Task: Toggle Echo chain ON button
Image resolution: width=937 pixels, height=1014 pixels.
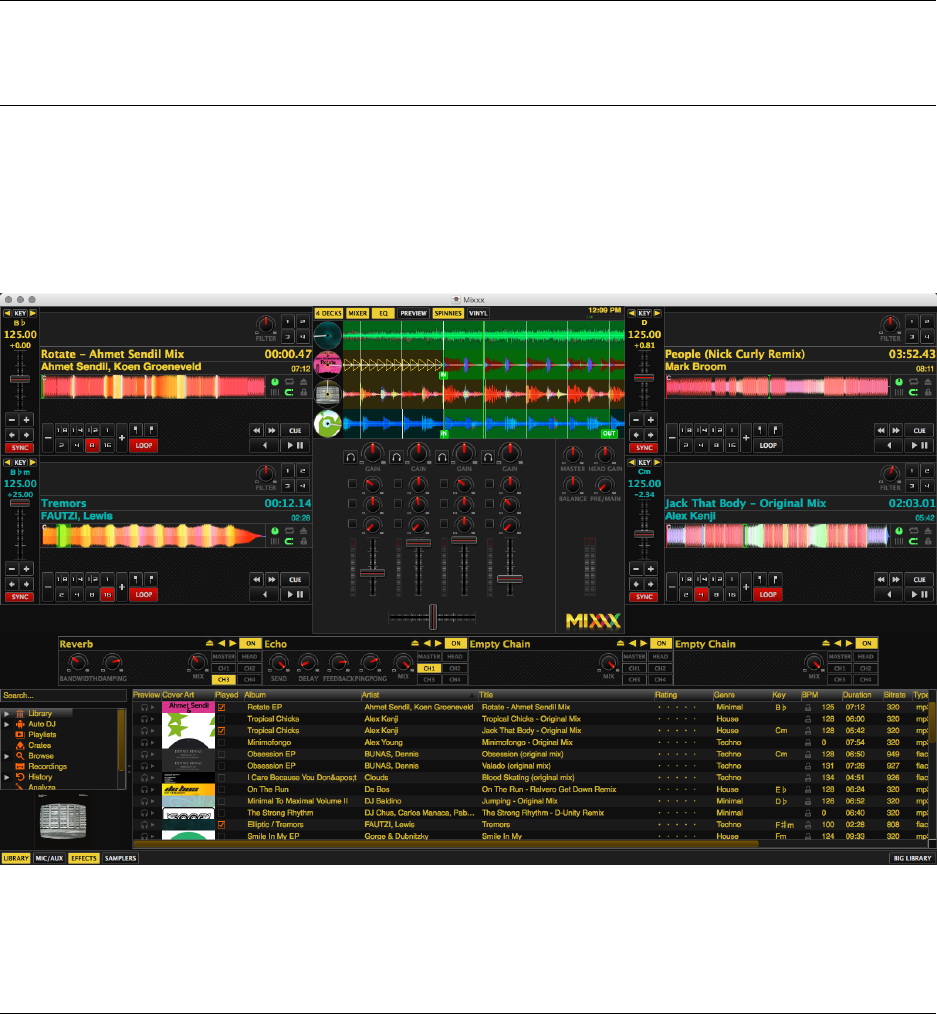Action: 456,643
